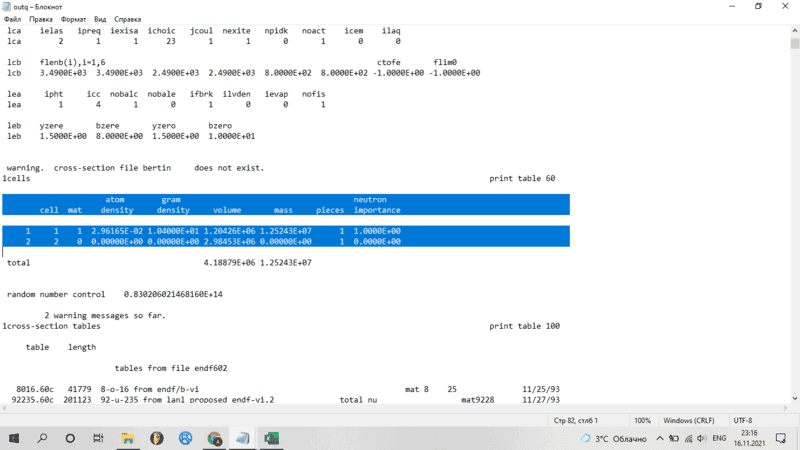Image resolution: width=800 pixels, height=450 pixels.
Task: Open the Вид menu
Action: click(100, 19)
